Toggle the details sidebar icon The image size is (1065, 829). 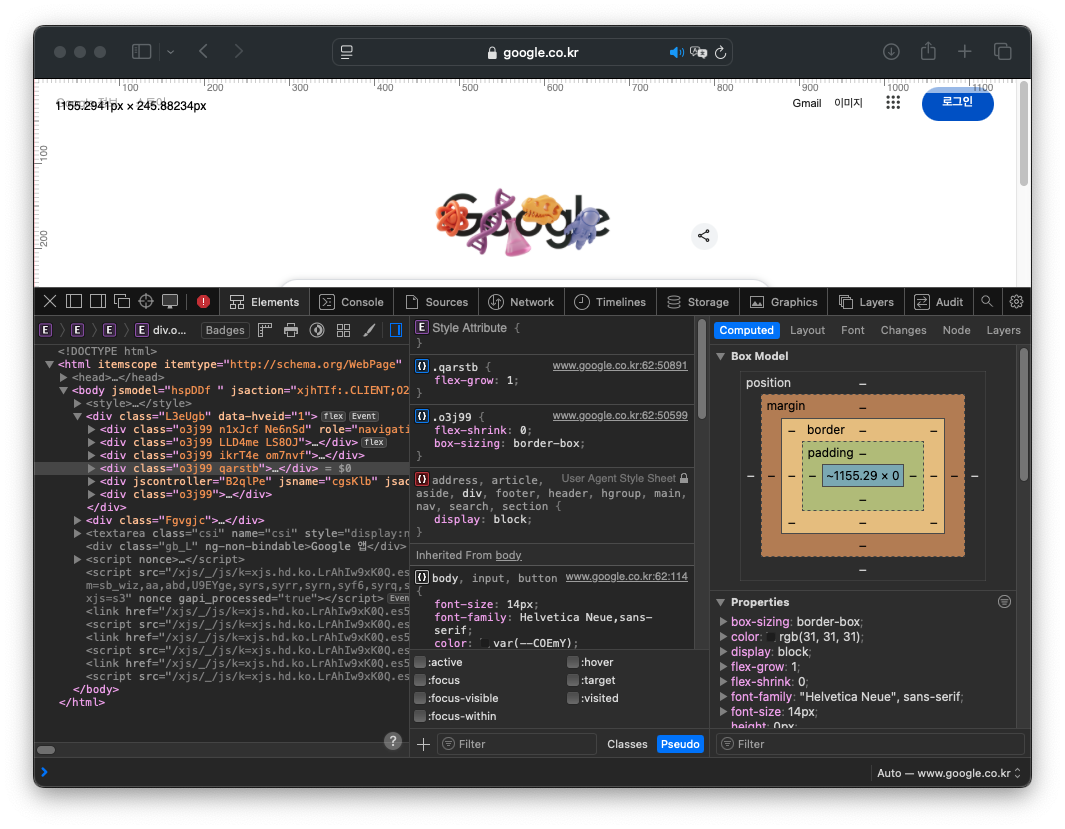396,330
